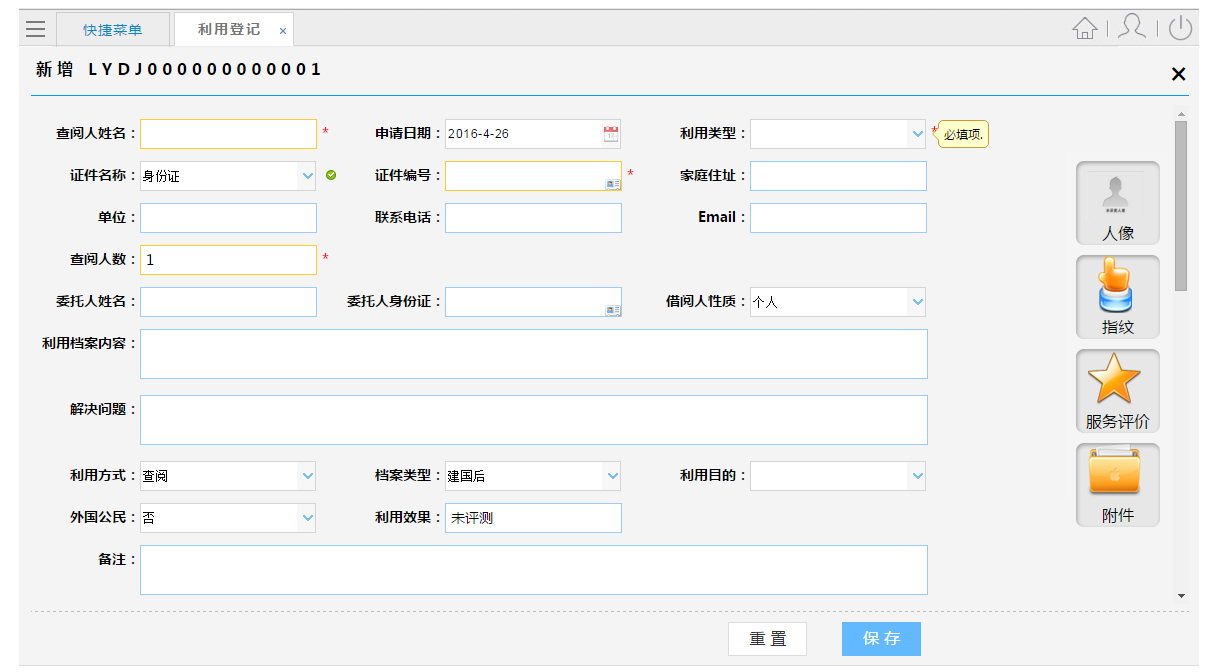
Task: Switch to the 快捷菜单 tab
Action: [x=112, y=30]
